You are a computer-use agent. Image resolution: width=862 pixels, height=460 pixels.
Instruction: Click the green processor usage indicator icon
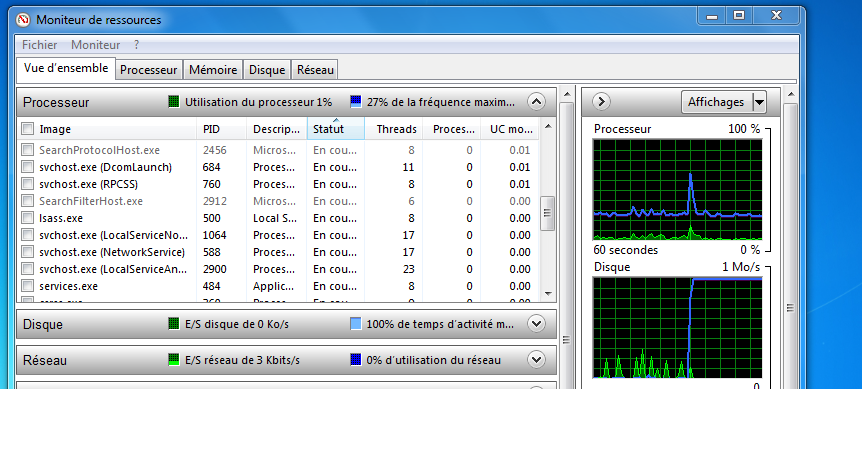coord(174,102)
